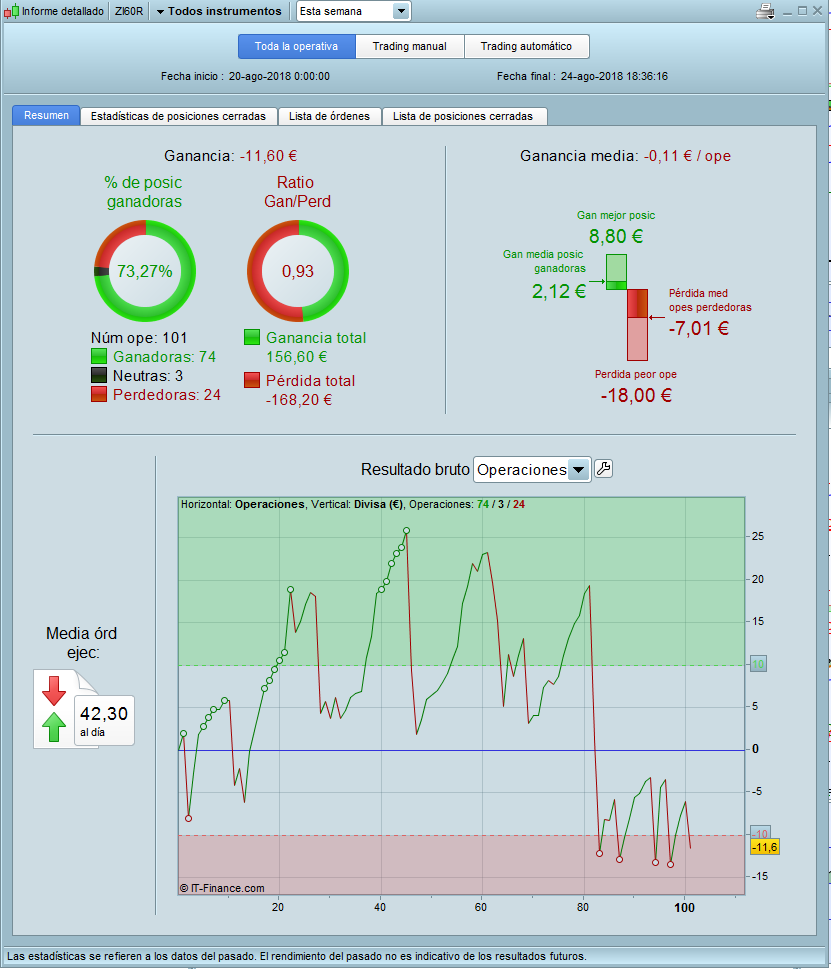Open Estadísticas de posiciones cerradas tab
The image size is (831, 969).
click(179, 116)
